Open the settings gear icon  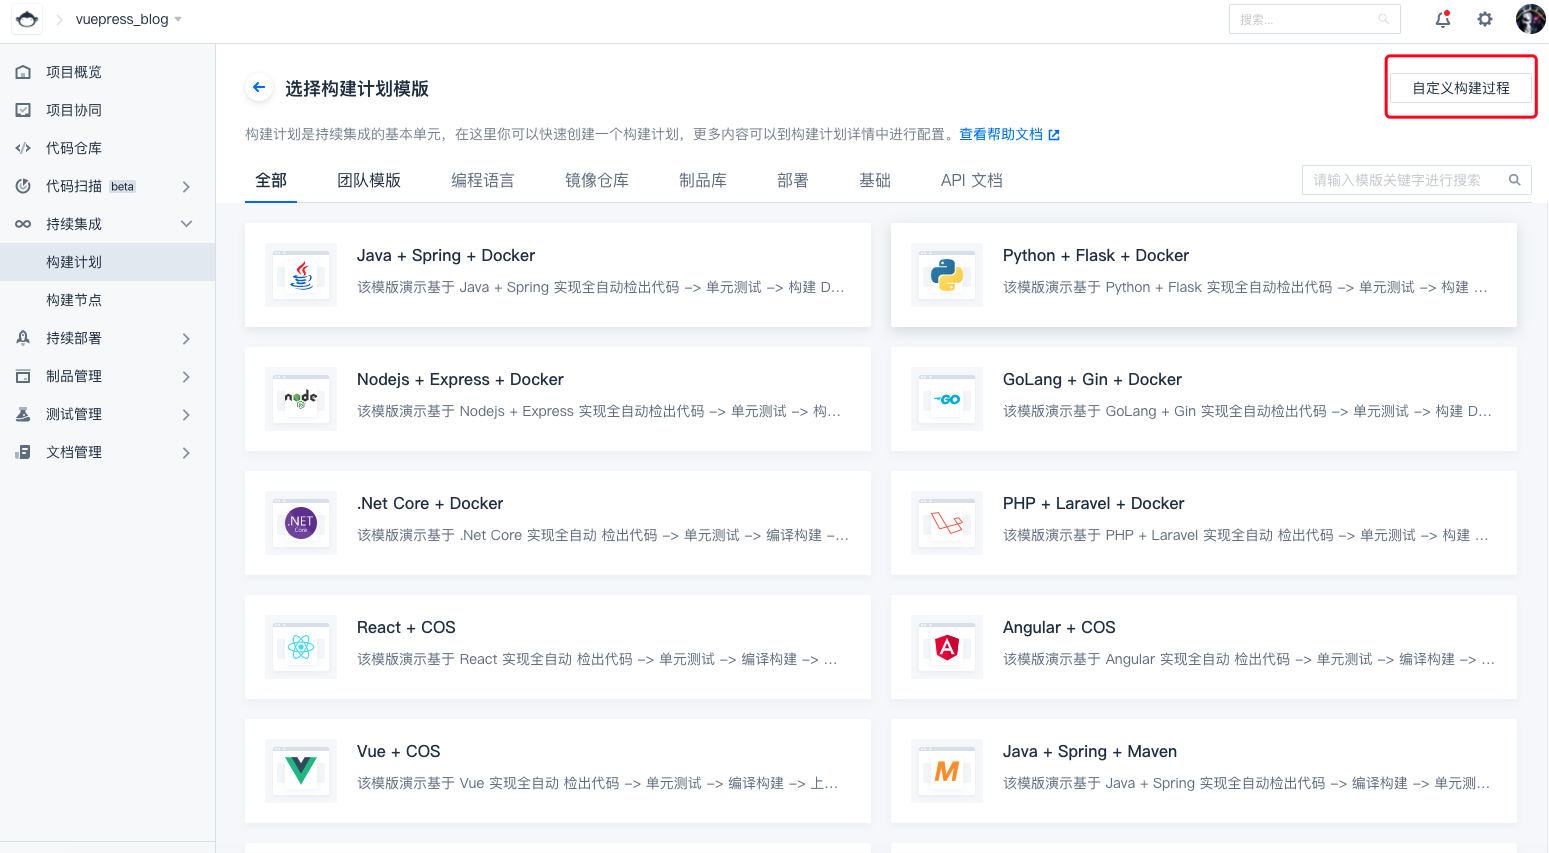click(x=1485, y=19)
